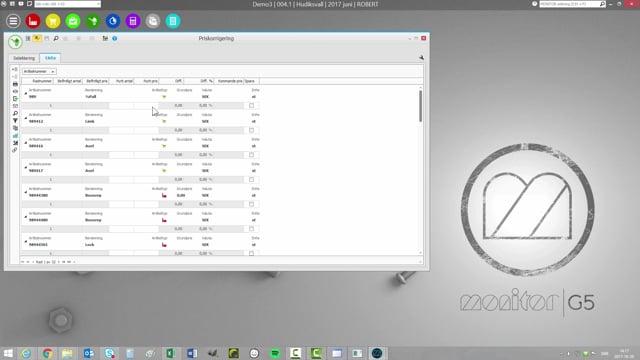Open the Artikelnummer sort dropdown

pyautogui.click(x=39, y=71)
